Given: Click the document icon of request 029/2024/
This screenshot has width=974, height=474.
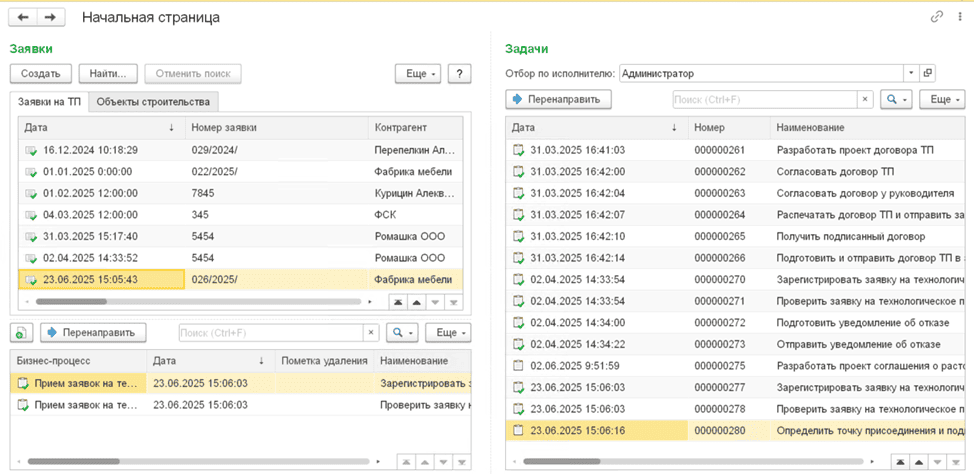Looking at the screenshot, I should point(30,150).
